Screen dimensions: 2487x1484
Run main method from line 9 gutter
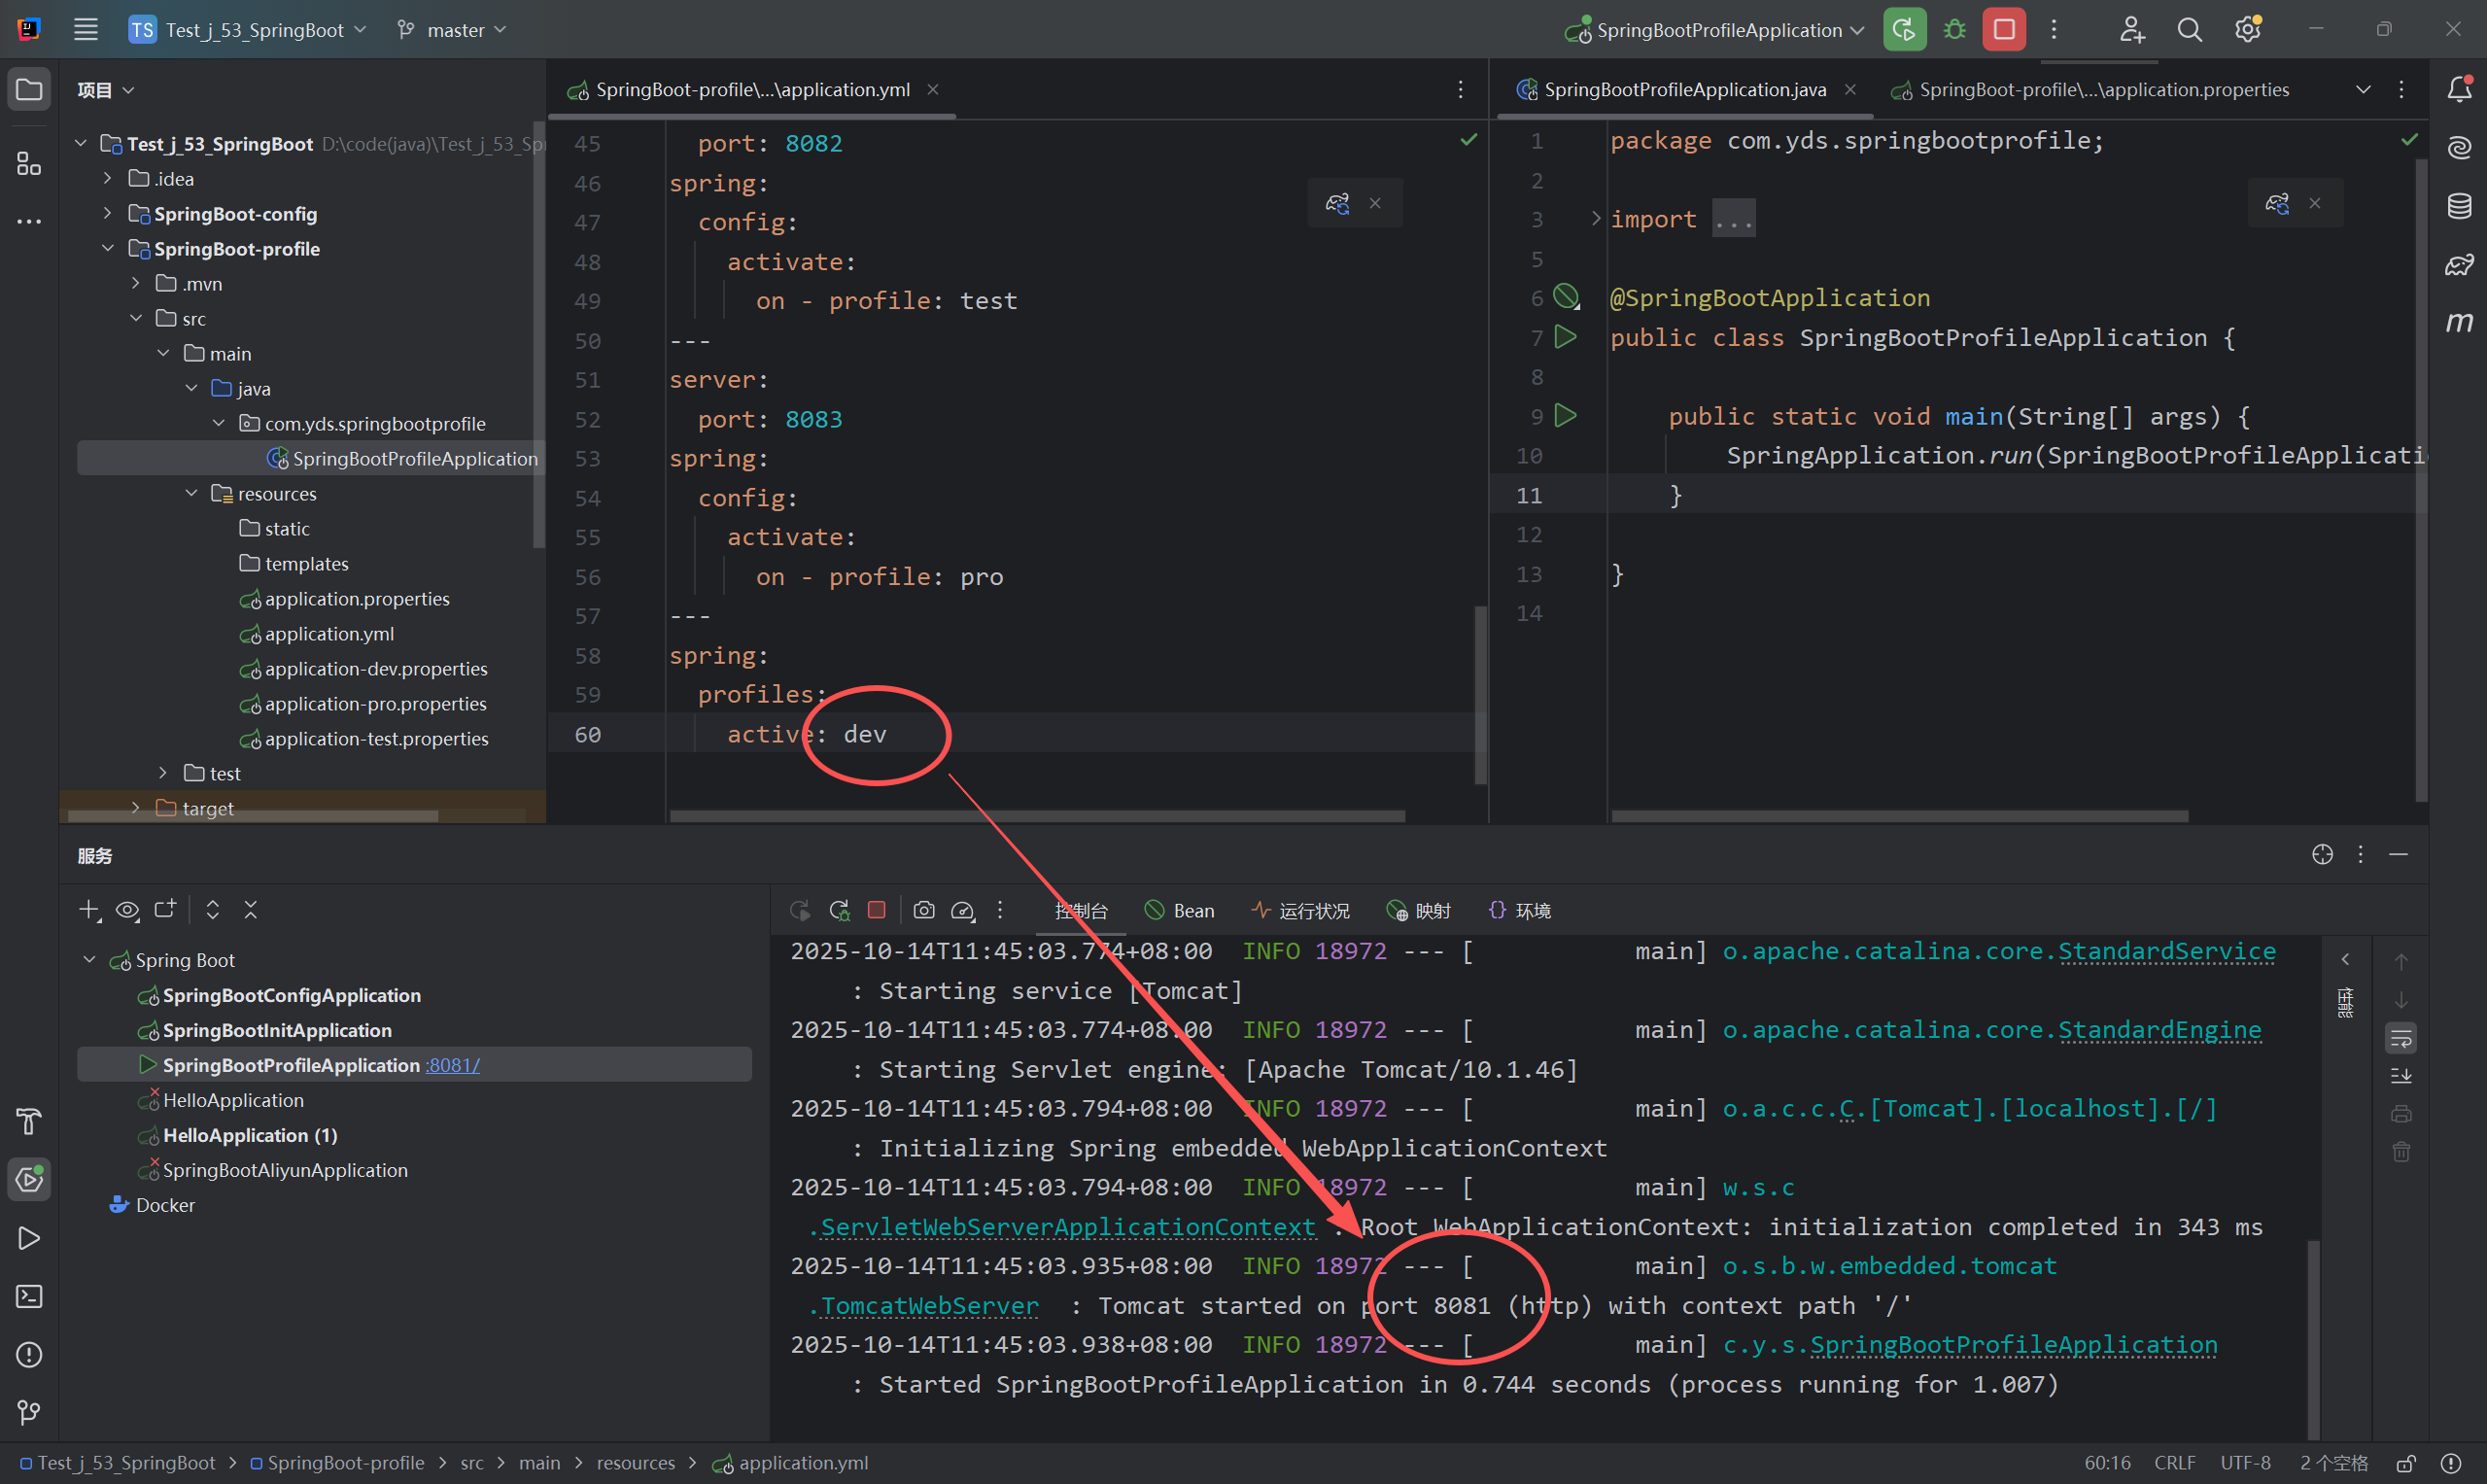1566,416
